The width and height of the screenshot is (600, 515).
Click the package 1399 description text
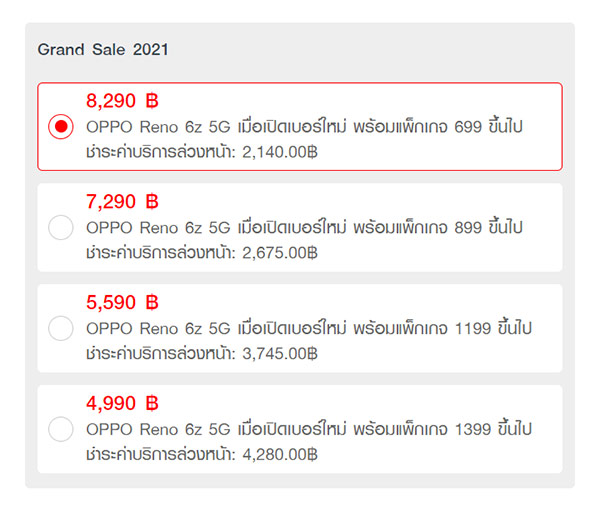308,429
